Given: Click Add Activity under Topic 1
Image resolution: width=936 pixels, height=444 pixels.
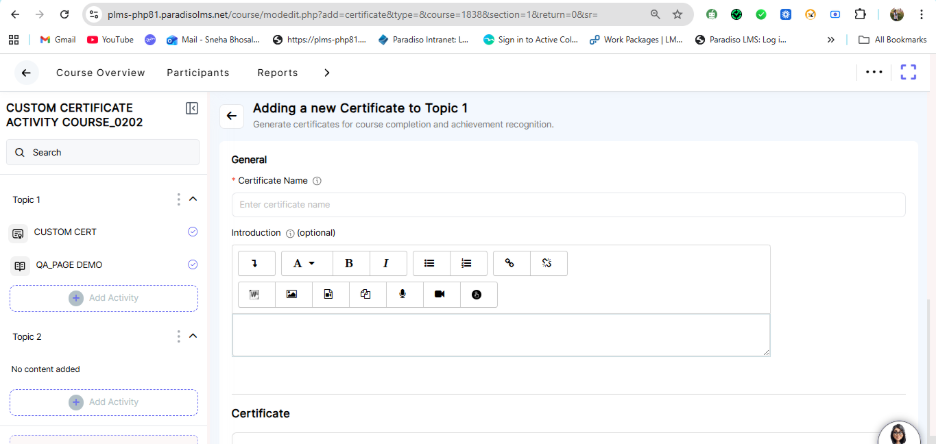Looking at the screenshot, I should click(x=104, y=298).
